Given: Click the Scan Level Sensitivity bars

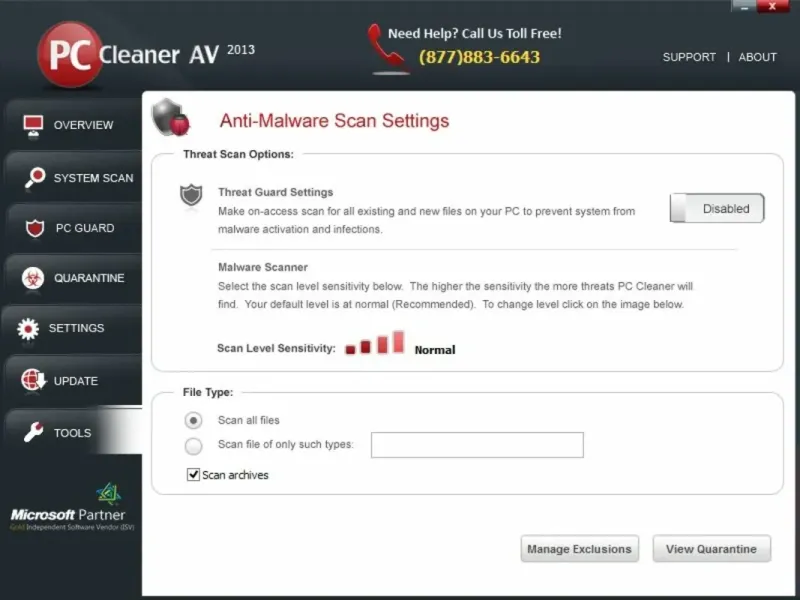Looking at the screenshot, I should (375, 343).
